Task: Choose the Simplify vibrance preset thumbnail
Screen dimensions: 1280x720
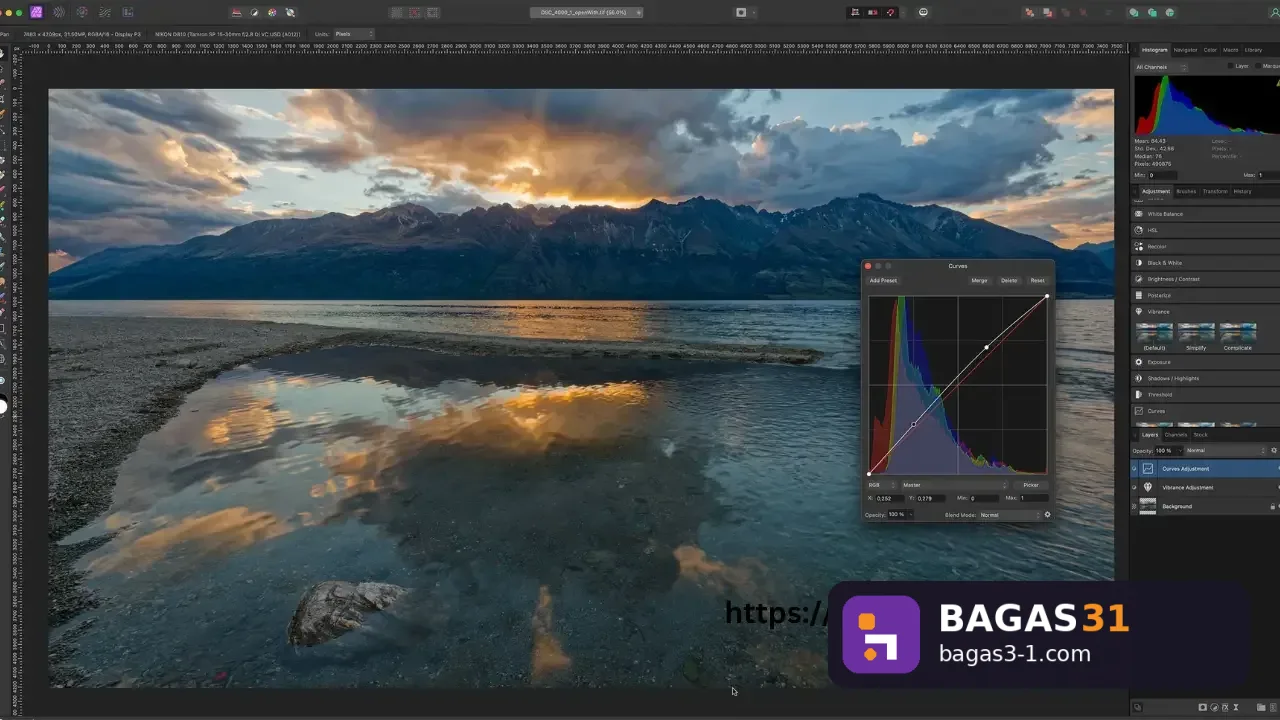Action: [x=1196, y=332]
